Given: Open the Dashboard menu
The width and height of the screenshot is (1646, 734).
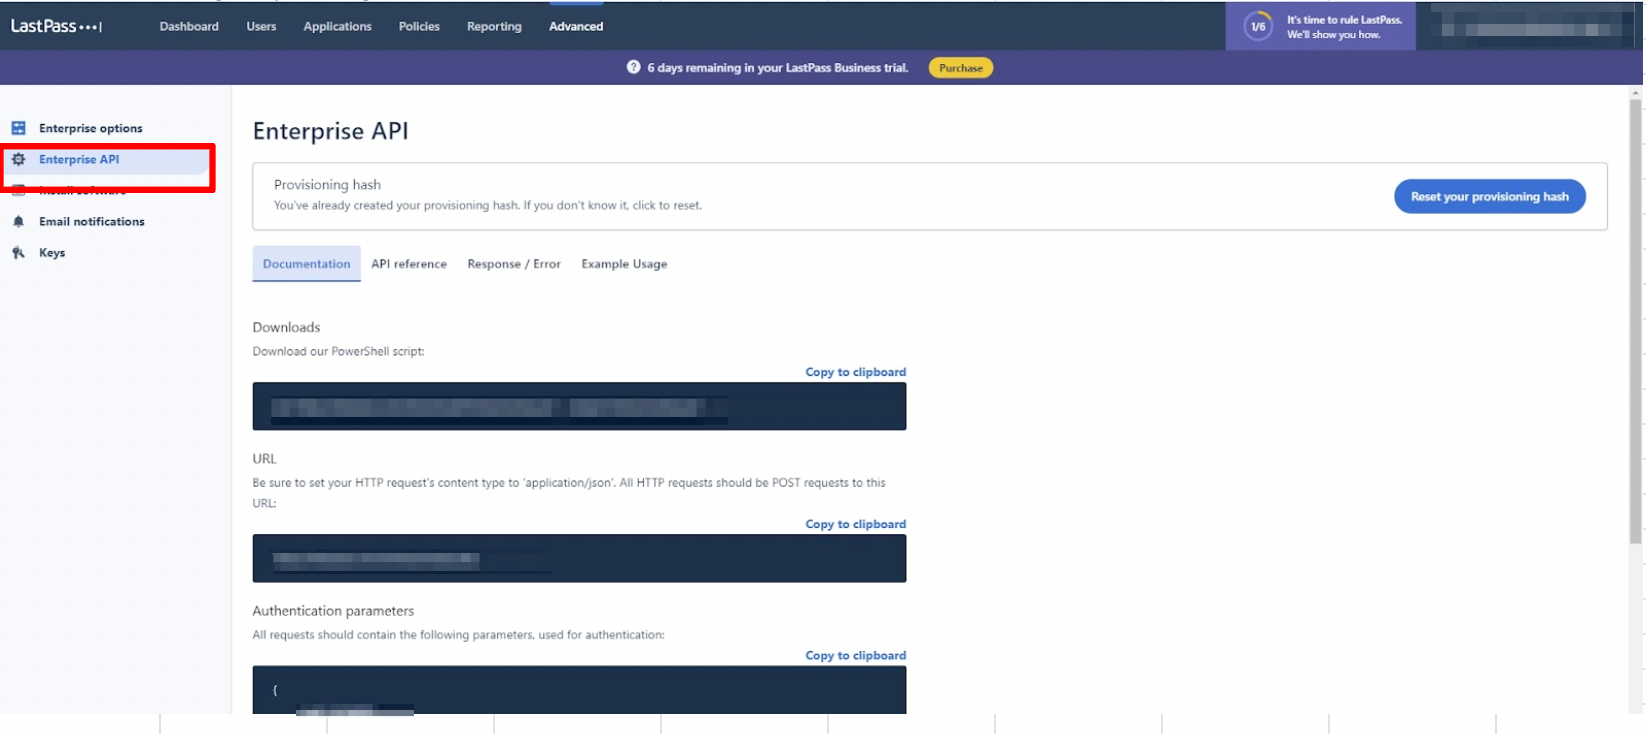Looking at the screenshot, I should point(189,26).
